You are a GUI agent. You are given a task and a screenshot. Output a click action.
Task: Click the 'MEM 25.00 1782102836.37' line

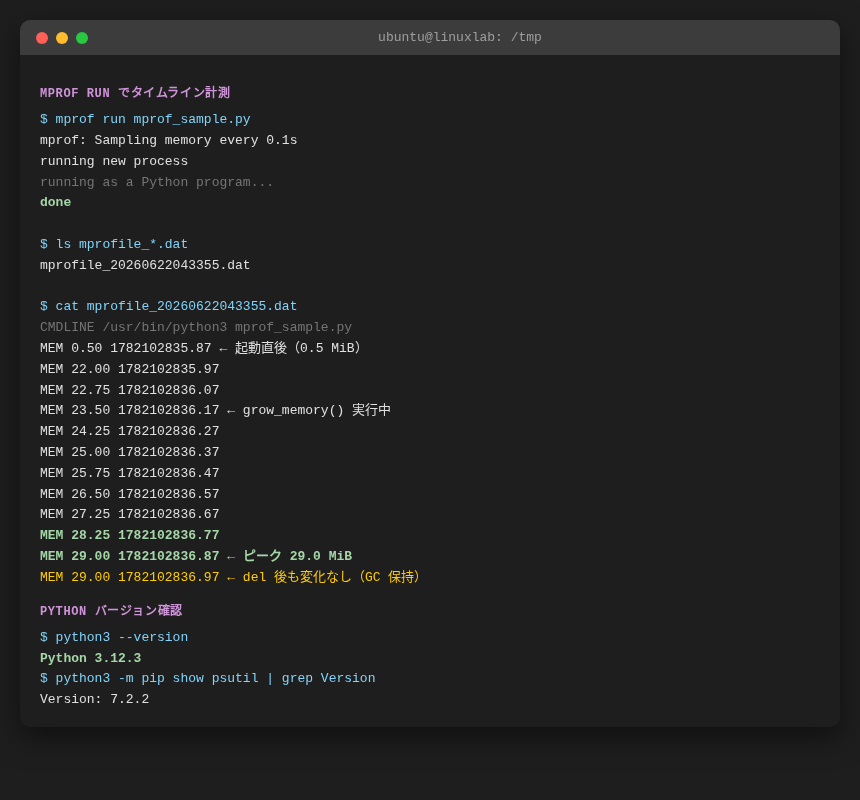(129, 452)
